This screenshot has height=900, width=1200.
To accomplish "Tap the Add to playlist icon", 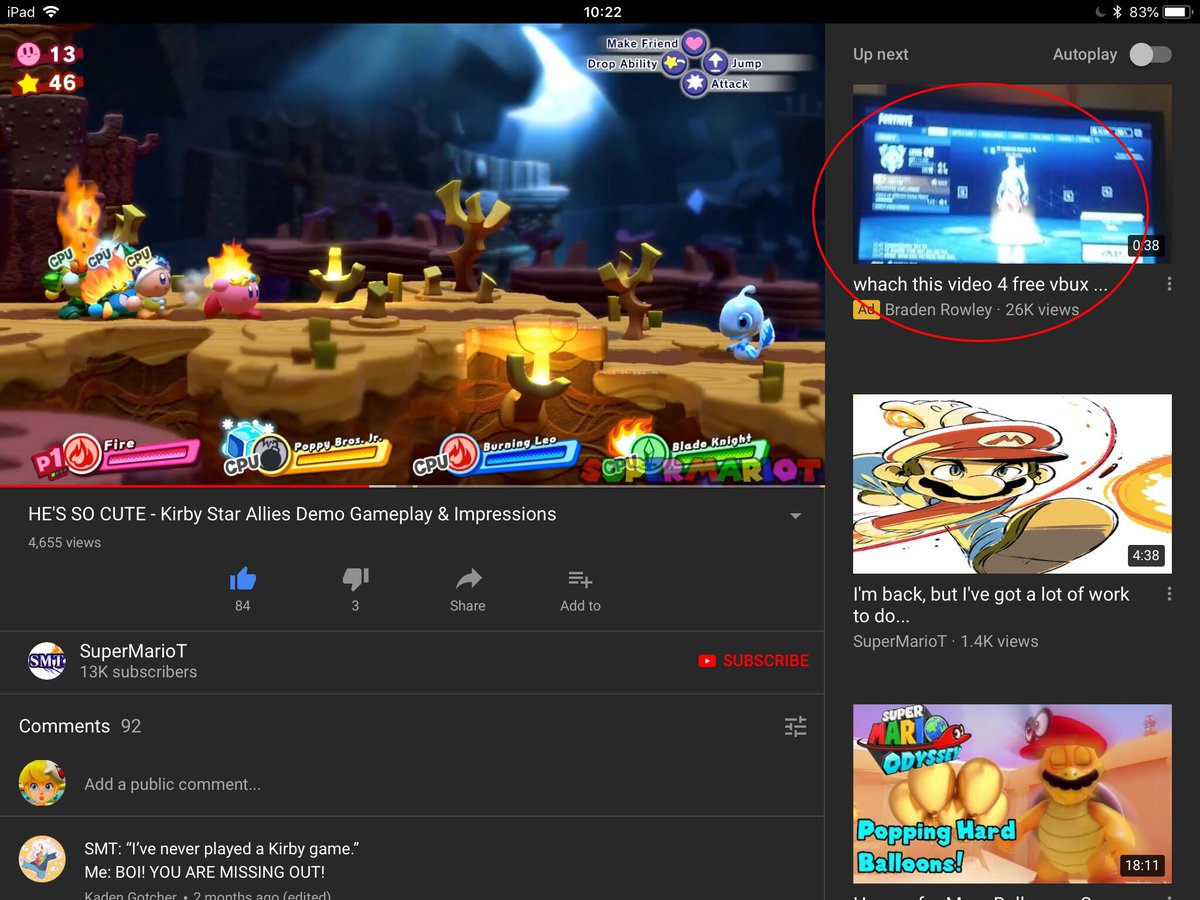I will tap(580, 578).
